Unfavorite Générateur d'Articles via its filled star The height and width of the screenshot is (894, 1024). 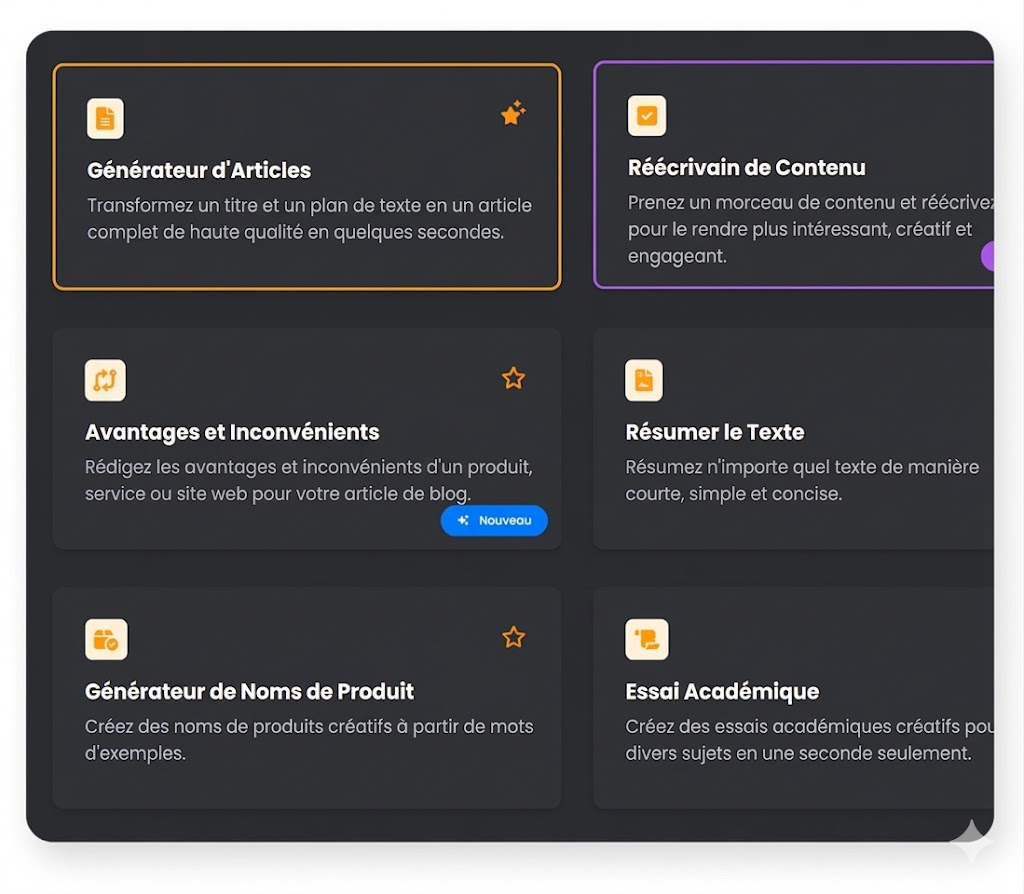(513, 115)
